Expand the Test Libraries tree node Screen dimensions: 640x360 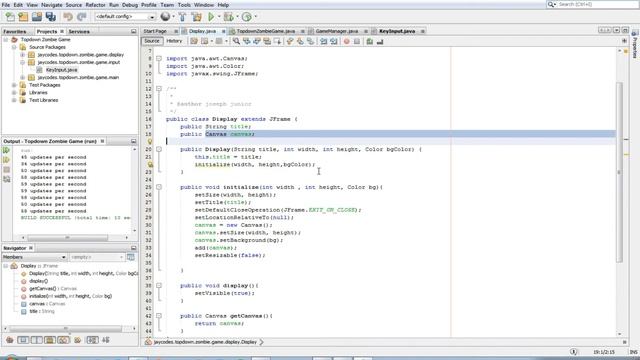pos(14,100)
